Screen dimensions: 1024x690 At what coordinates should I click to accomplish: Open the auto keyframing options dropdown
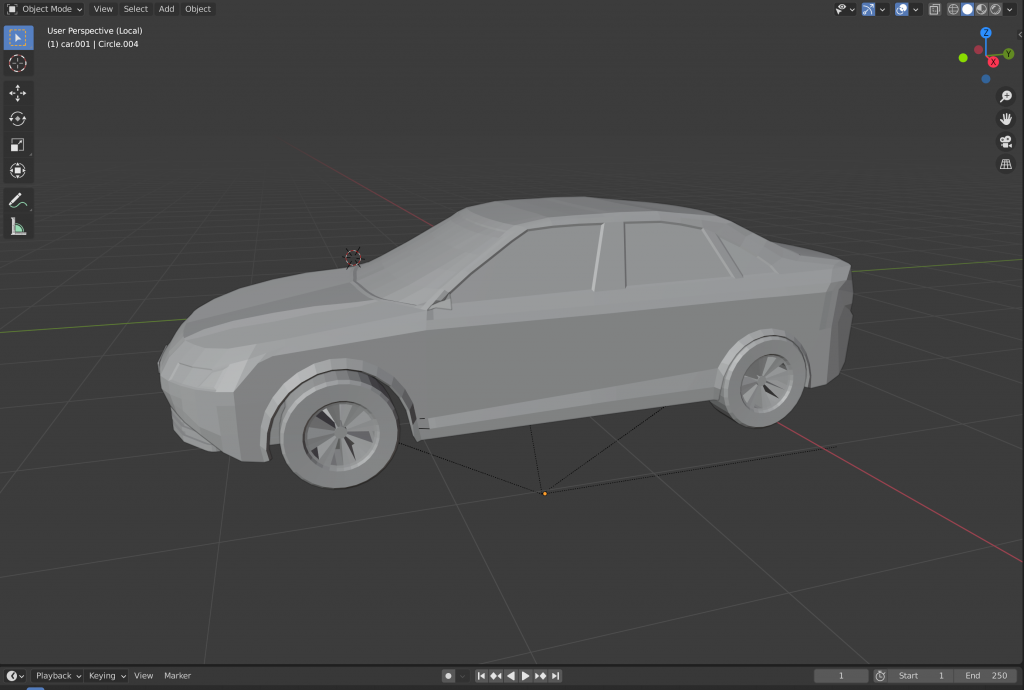[462, 676]
